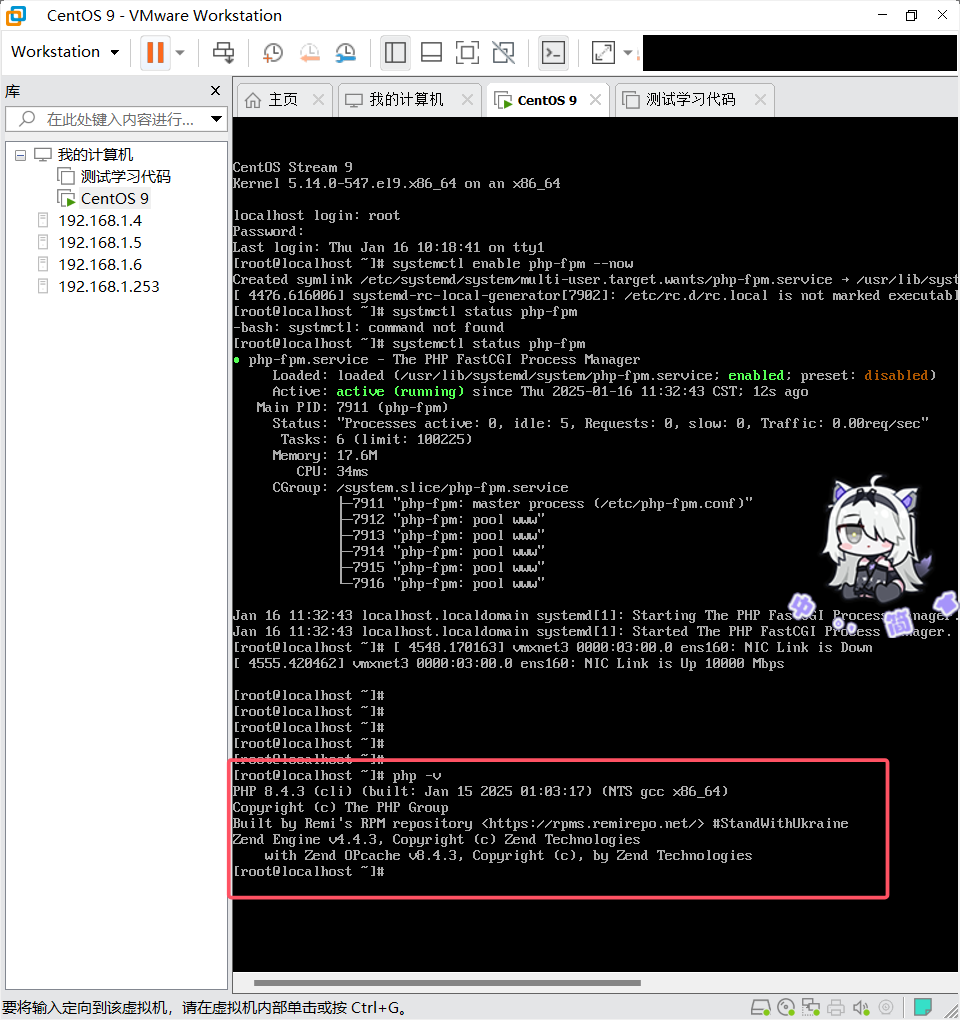Click the CD/DVD drive status icon
960x1020 pixels.
click(x=786, y=1008)
